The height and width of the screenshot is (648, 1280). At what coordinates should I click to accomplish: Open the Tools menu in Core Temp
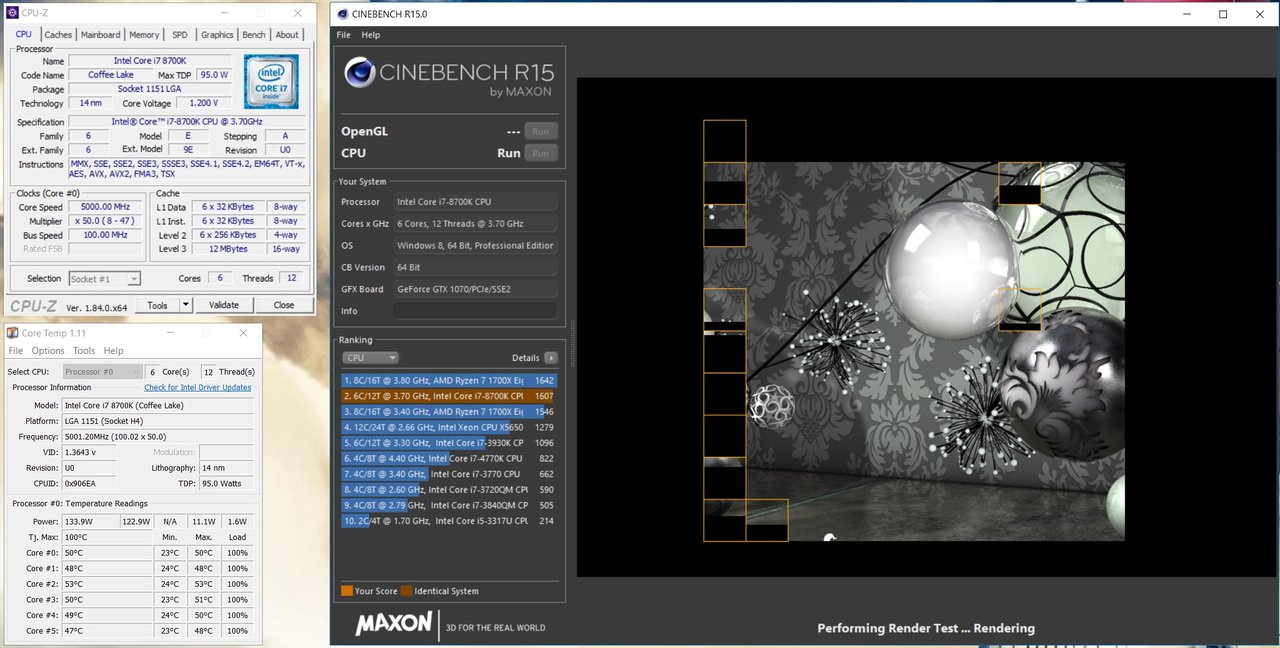84,351
